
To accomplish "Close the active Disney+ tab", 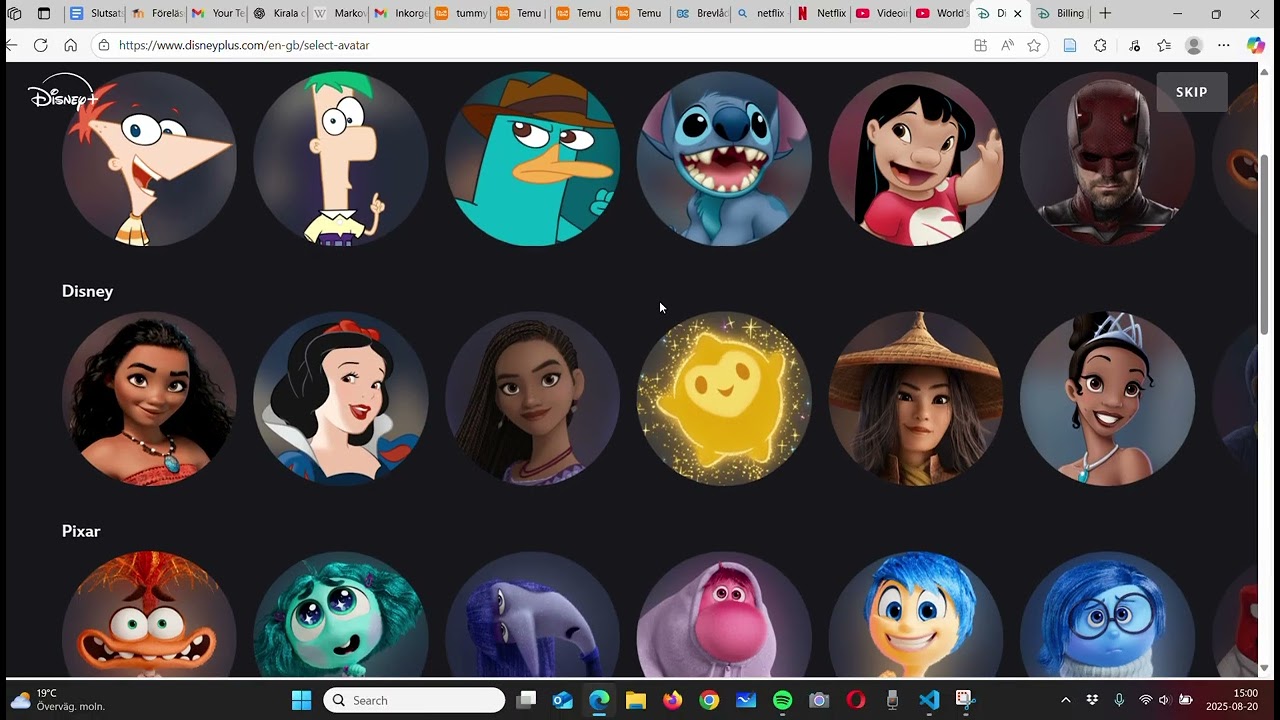I will click(1018, 13).
